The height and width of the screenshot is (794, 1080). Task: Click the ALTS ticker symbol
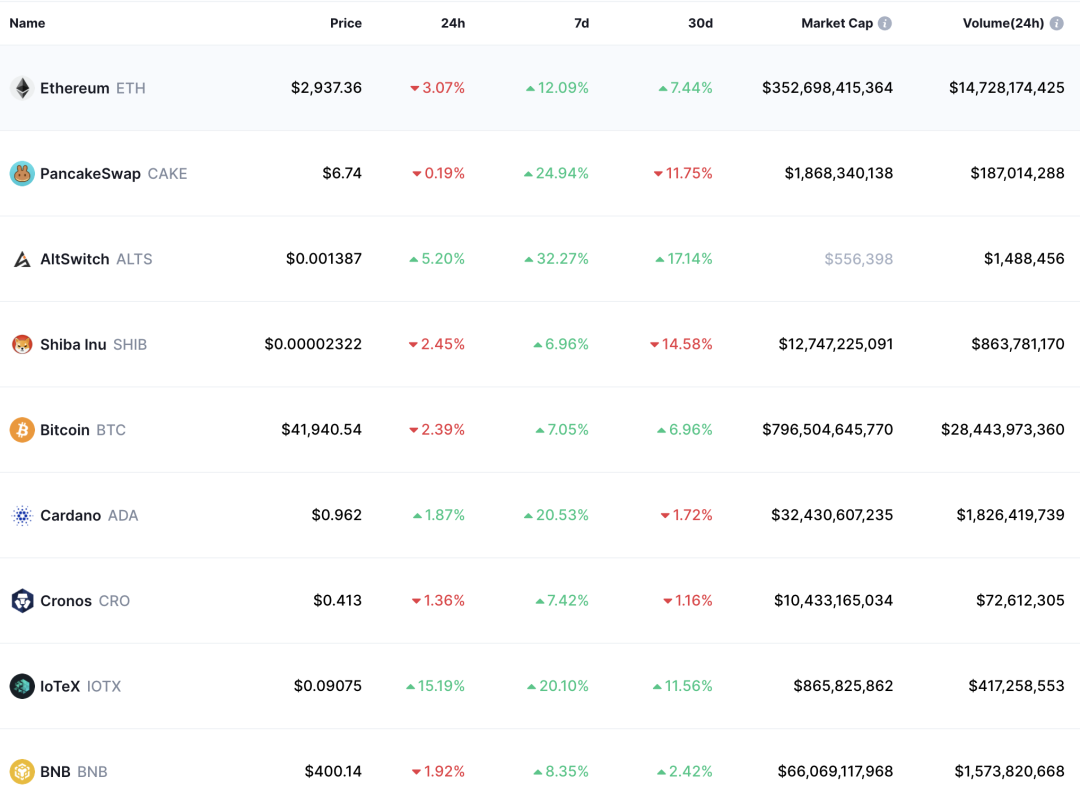134,259
